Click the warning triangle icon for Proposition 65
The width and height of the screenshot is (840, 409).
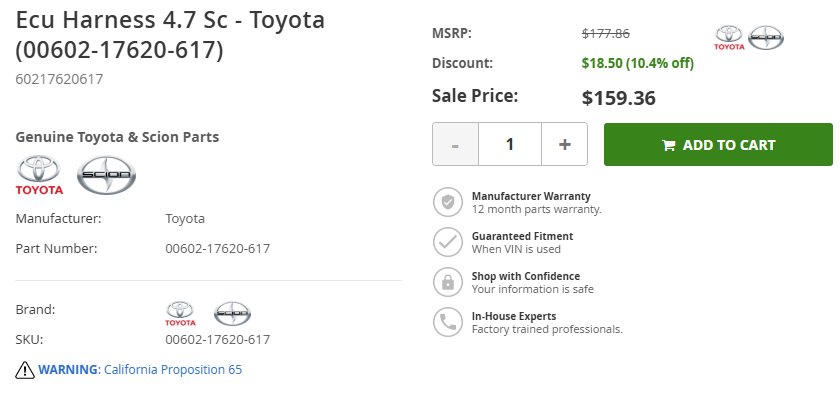click(x=25, y=370)
